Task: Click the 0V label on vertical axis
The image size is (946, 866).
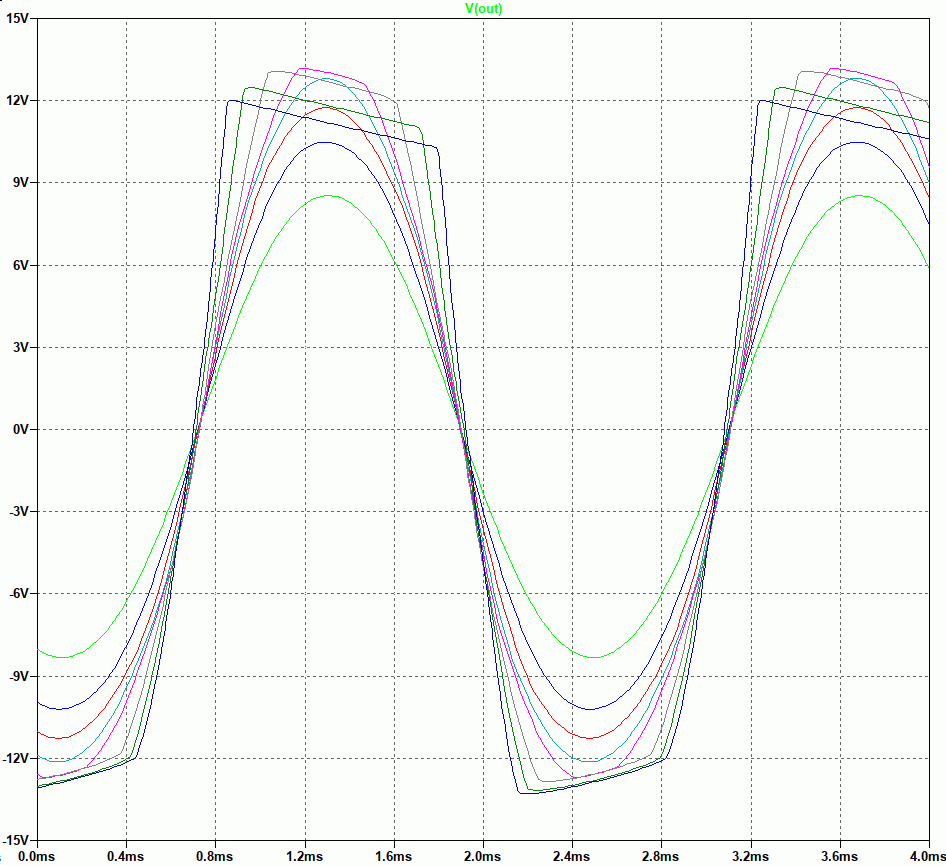Action: point(21,429)
